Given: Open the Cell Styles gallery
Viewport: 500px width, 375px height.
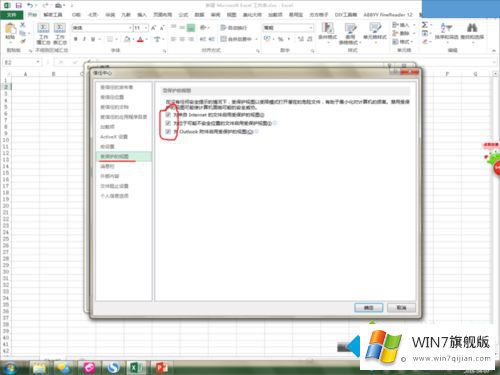Looking at the screenshot, I should tap(375, 32).
